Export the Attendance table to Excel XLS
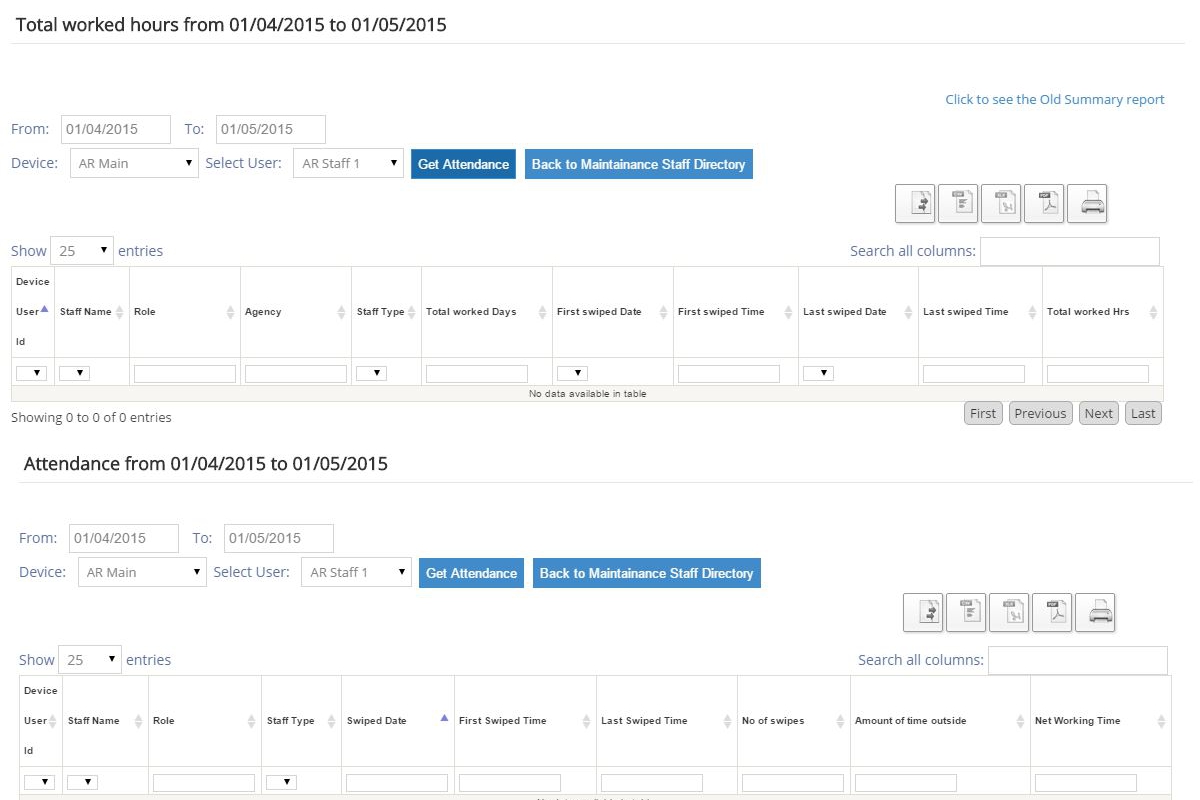 point(1008,613)
